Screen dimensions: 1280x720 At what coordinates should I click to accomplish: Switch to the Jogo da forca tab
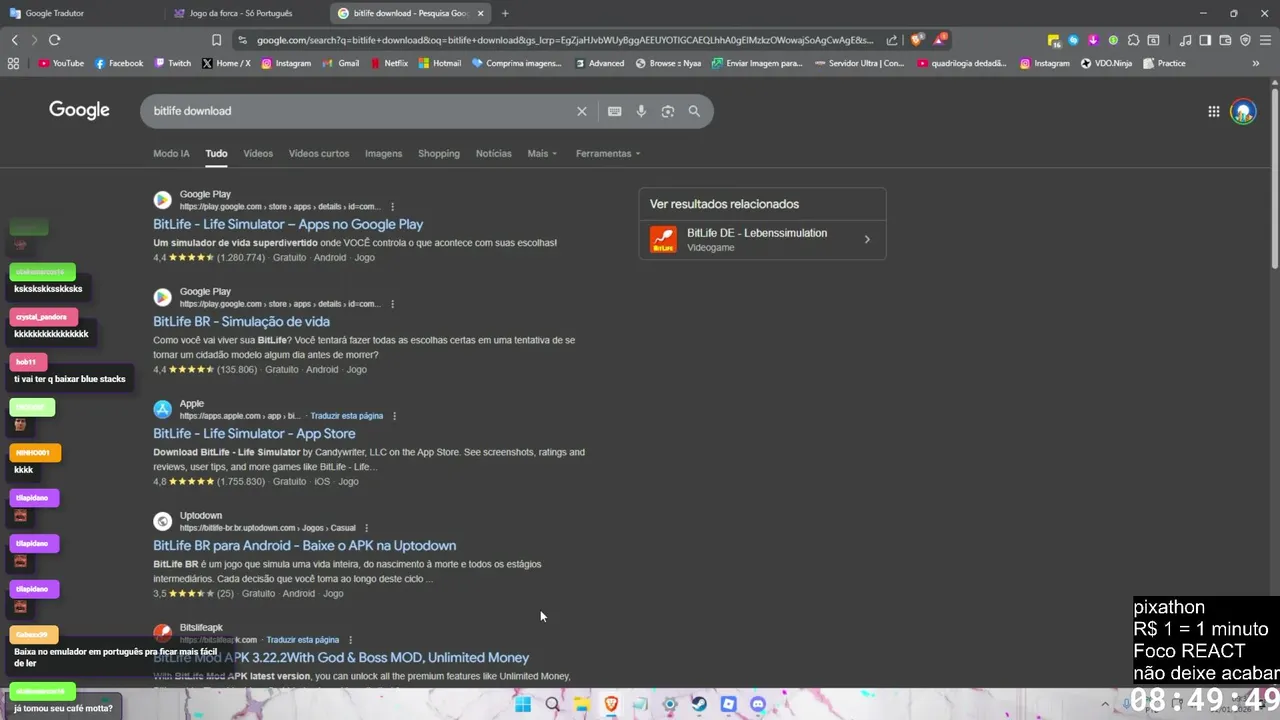pyautogui.click(x=245, y=13)
